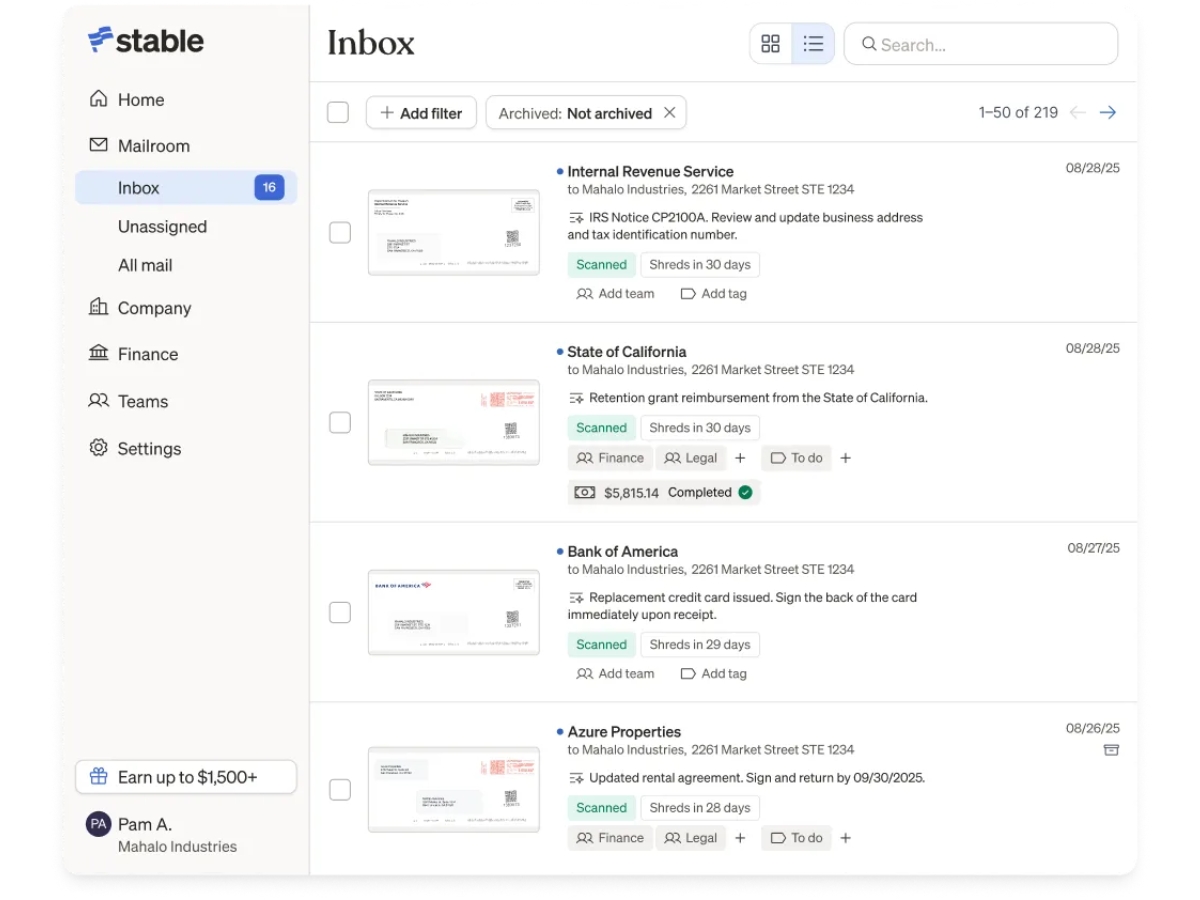
Task: Click the PA user avatar
Action: coord(98,825)
